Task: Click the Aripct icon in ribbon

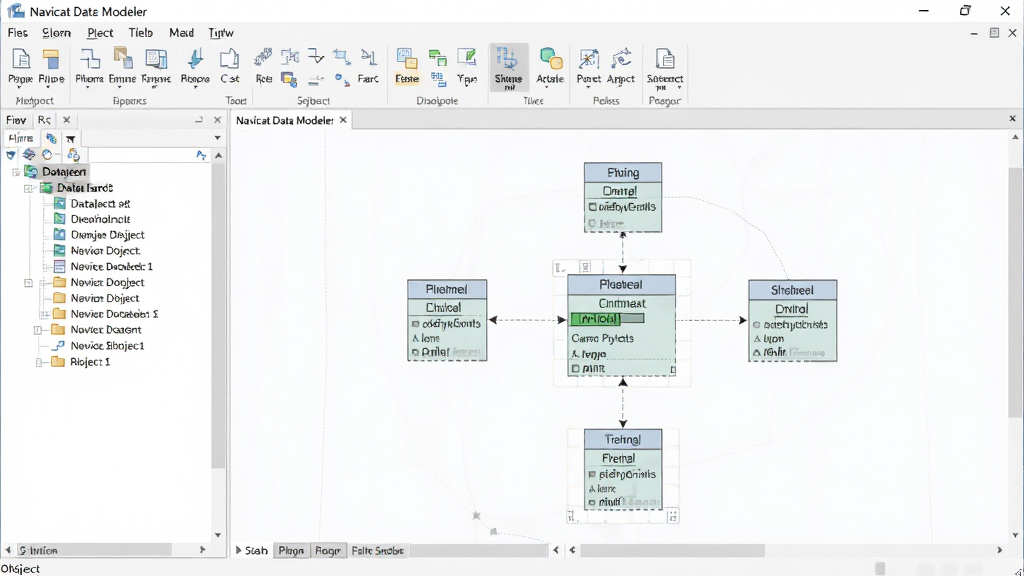Action: click(x=620, y=59)
